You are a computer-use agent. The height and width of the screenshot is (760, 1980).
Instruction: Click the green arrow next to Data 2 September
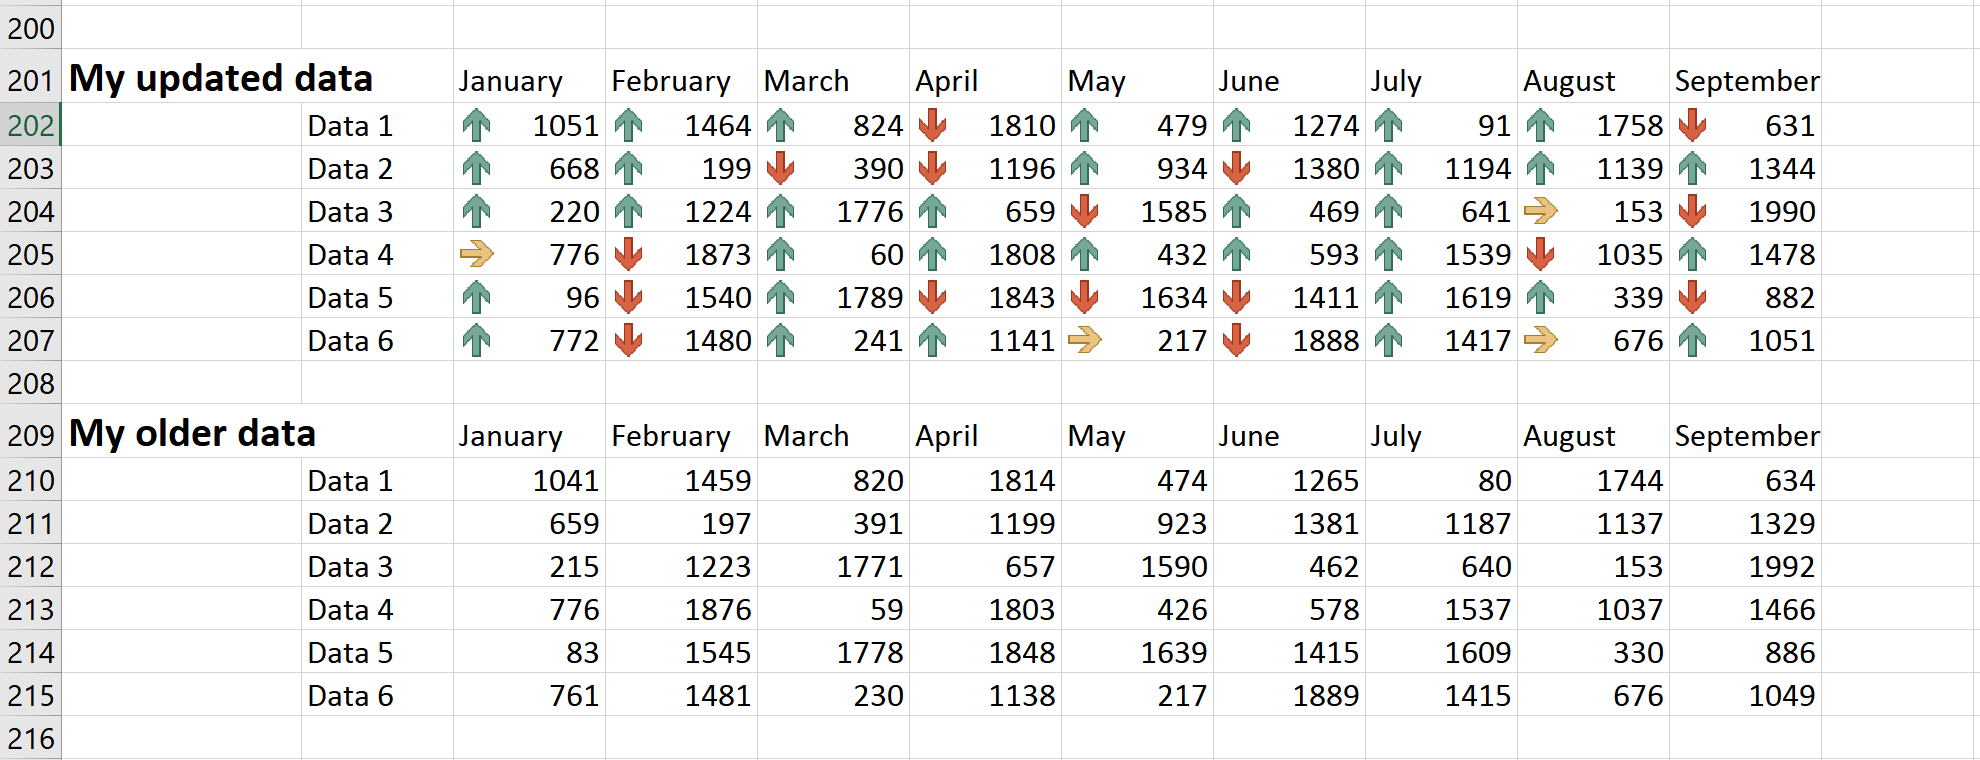pyautogui.click(x=1693, y=168)
